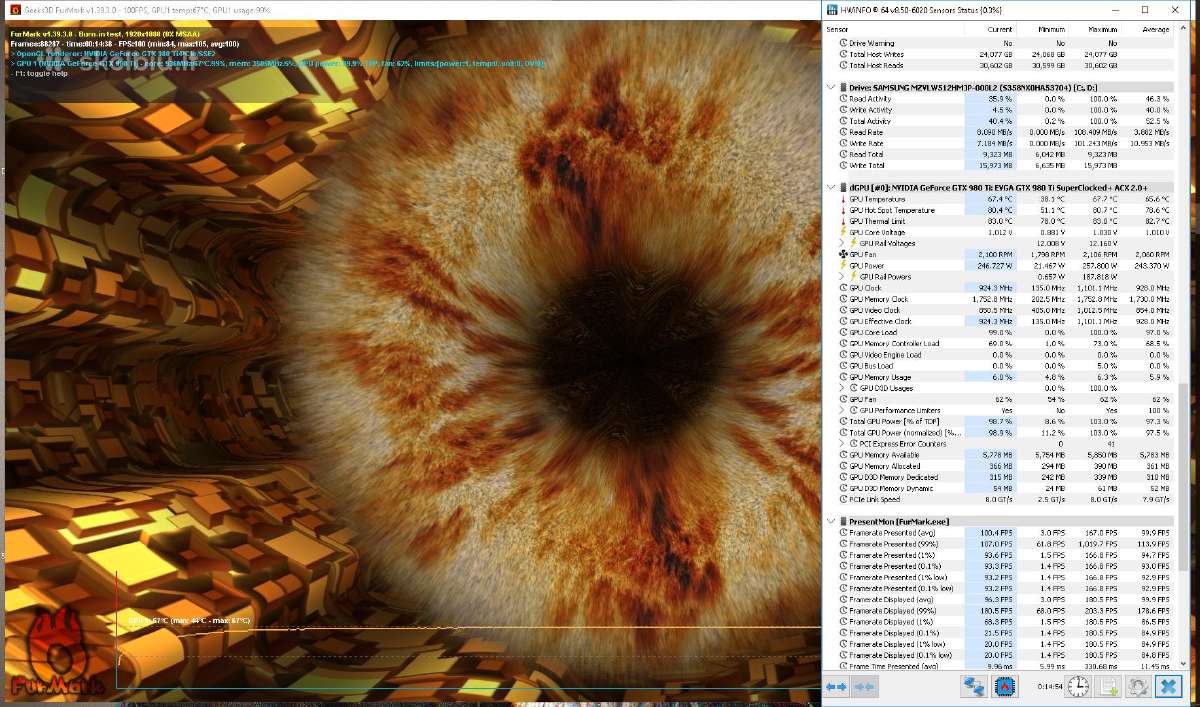
Task: Click the thermometer icon beside GPU Hot Spot Temperature
Action: pos(843,210)
